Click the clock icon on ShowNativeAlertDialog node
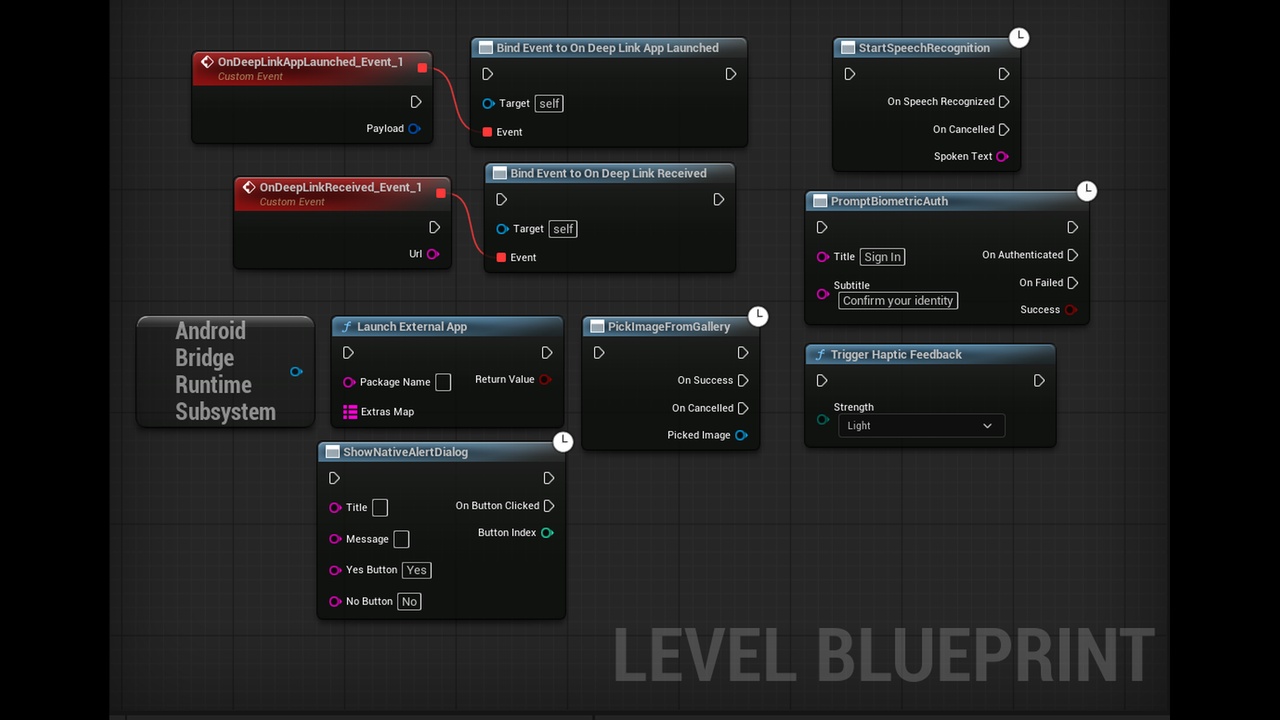Screen dimensions: 1280x720 tap(563, 441)
